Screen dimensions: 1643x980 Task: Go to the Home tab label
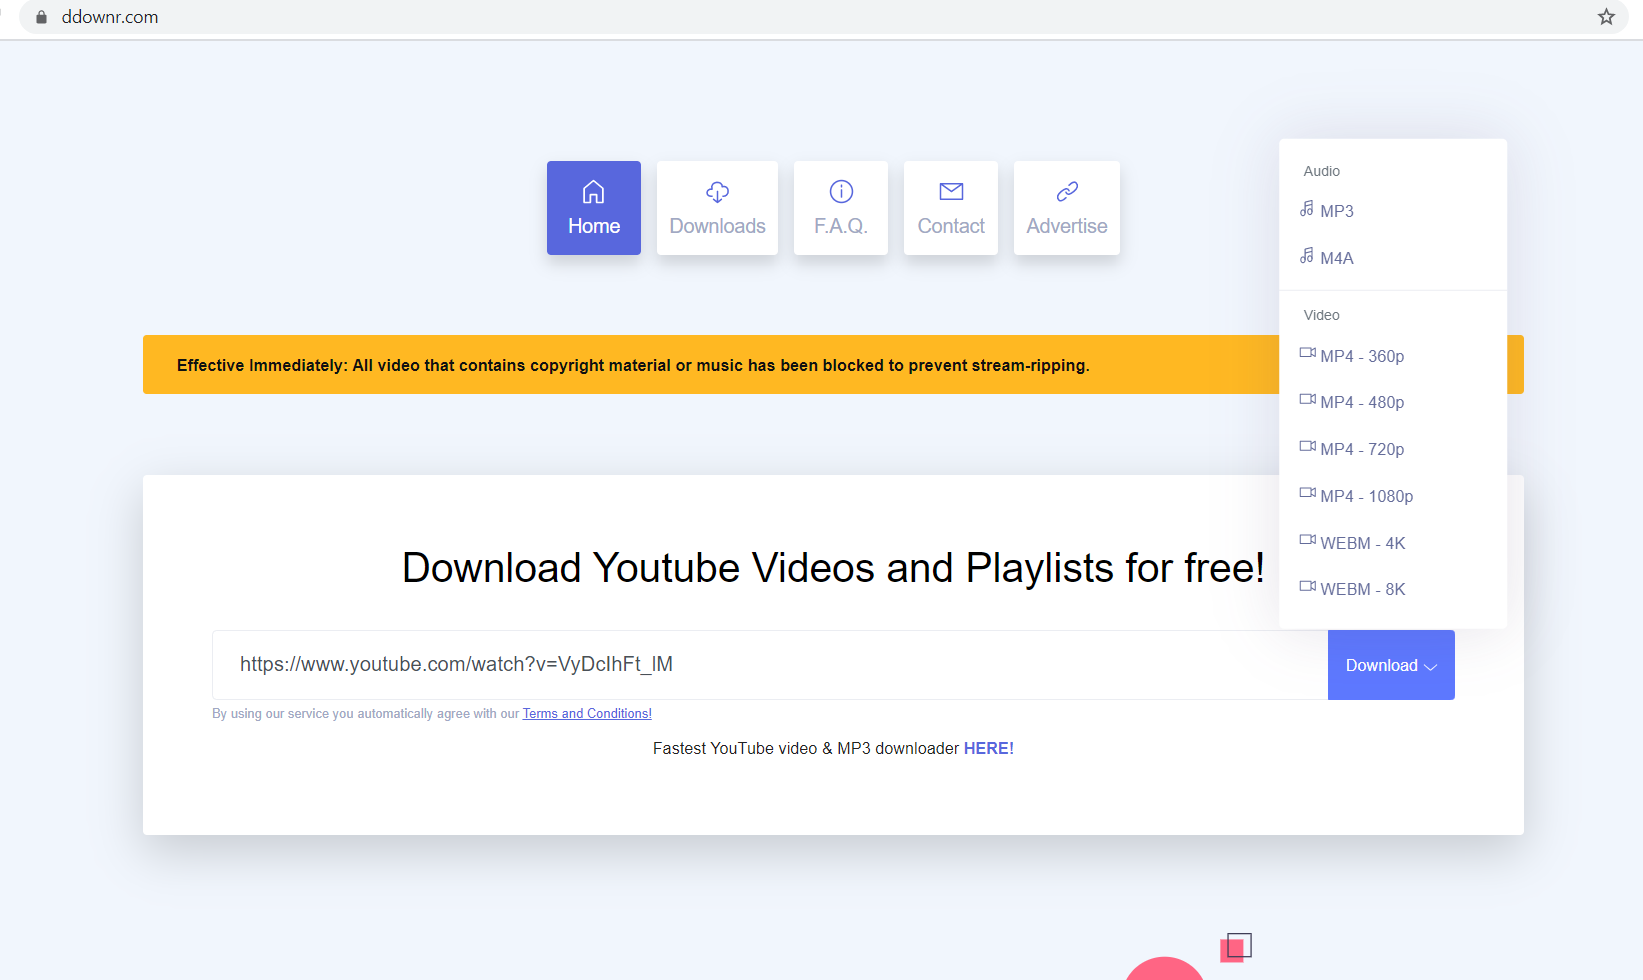coord(594,226)
